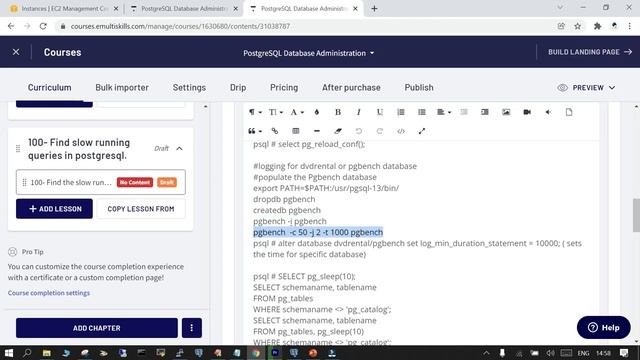Close the course manager with X

(16, 52)
